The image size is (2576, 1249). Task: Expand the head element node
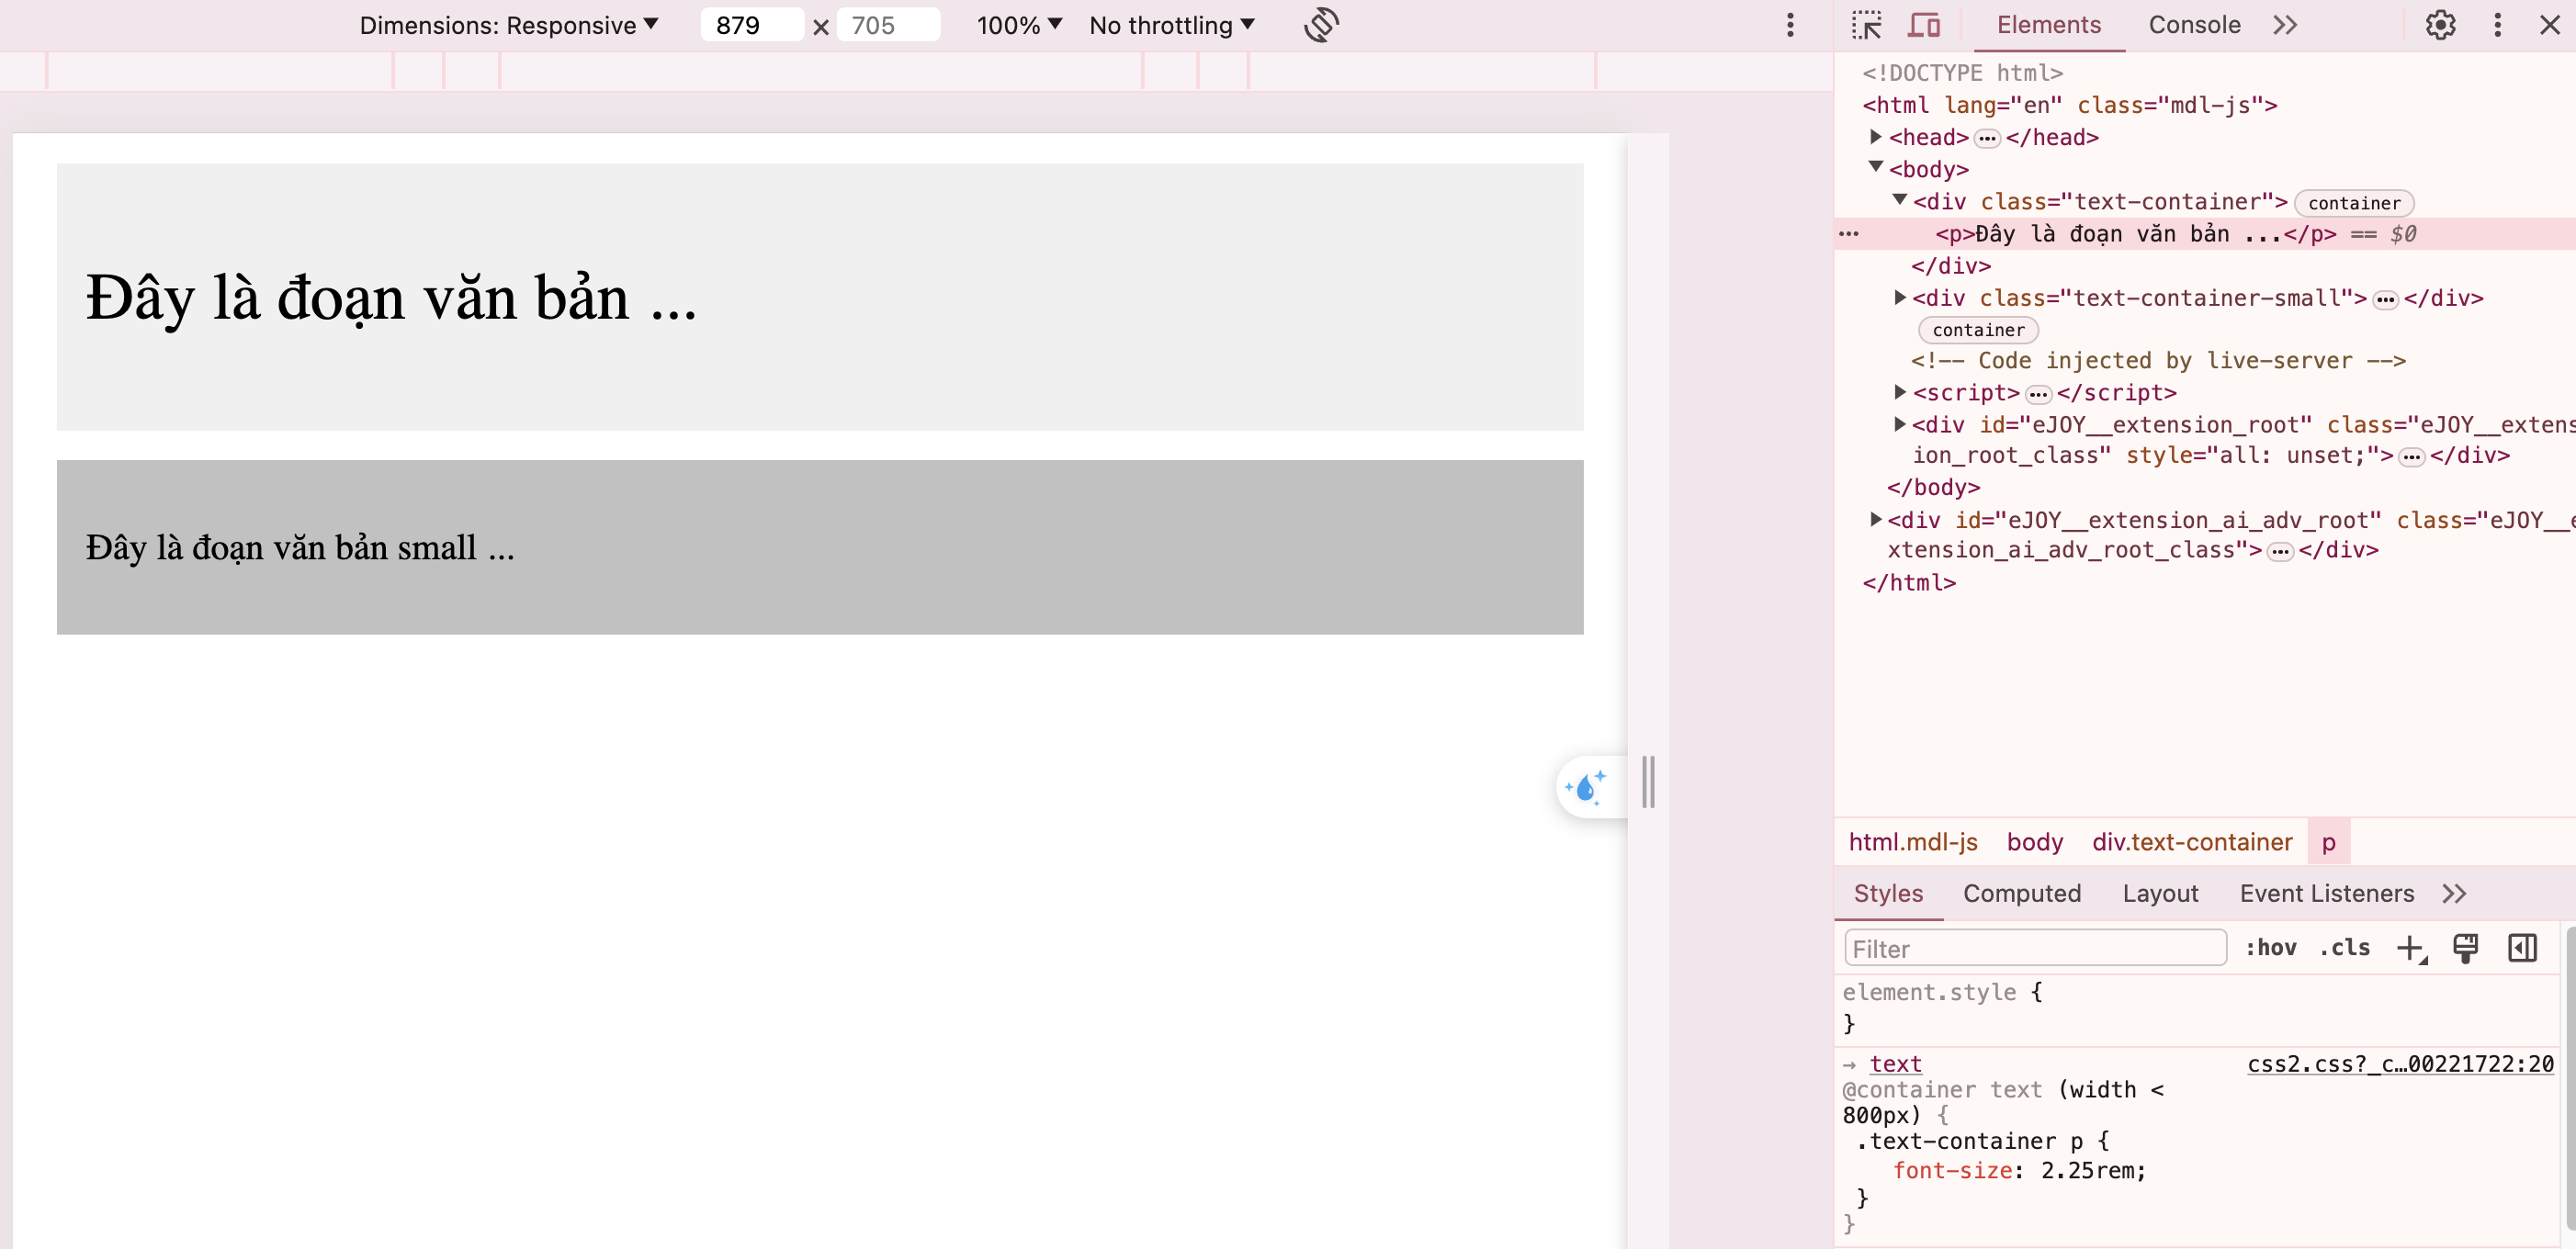pyautogui.click(x=1876, y=137)
